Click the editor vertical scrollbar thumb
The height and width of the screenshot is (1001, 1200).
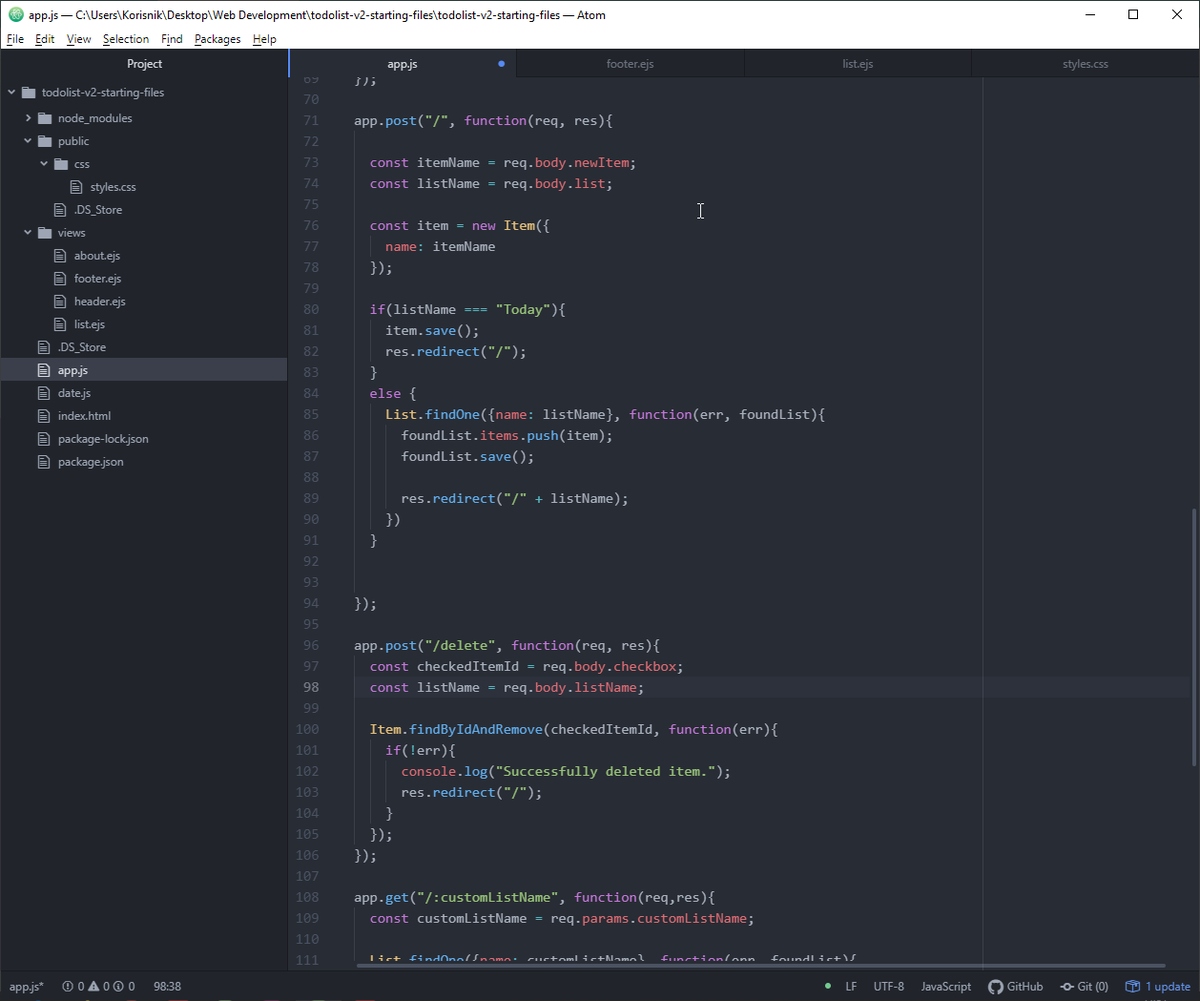tap(1195, 637)
